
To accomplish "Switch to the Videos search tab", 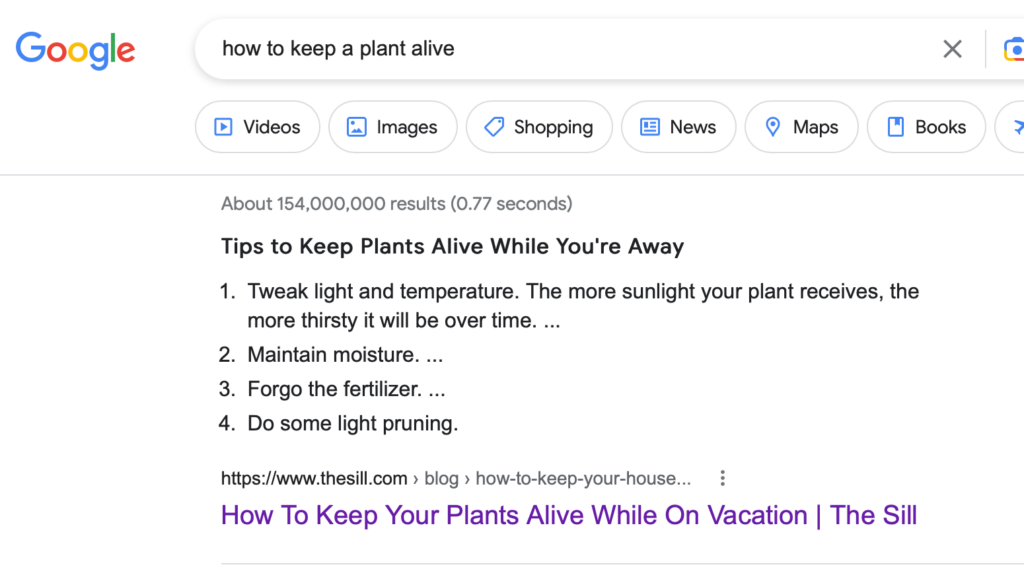I will [257, 127].
